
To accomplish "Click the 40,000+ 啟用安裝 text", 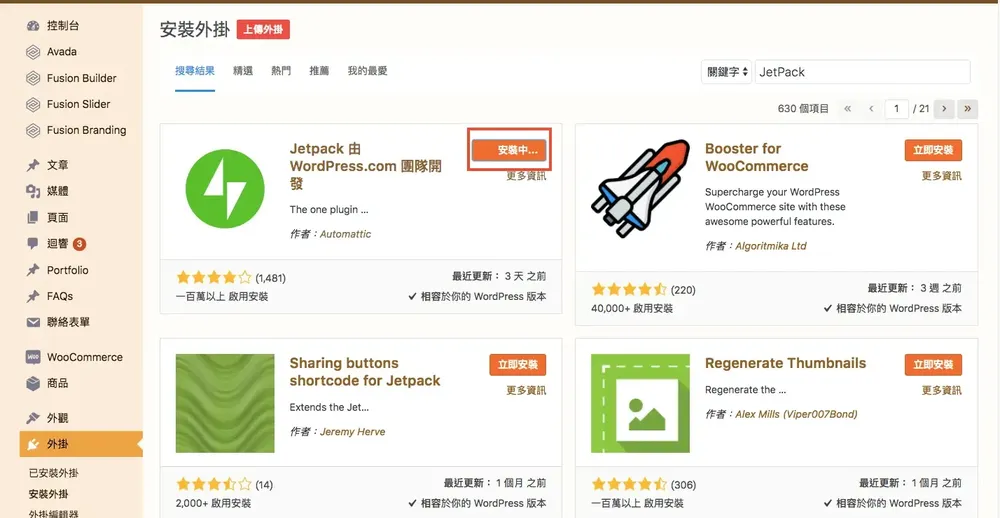I will (x=632, y=309).
